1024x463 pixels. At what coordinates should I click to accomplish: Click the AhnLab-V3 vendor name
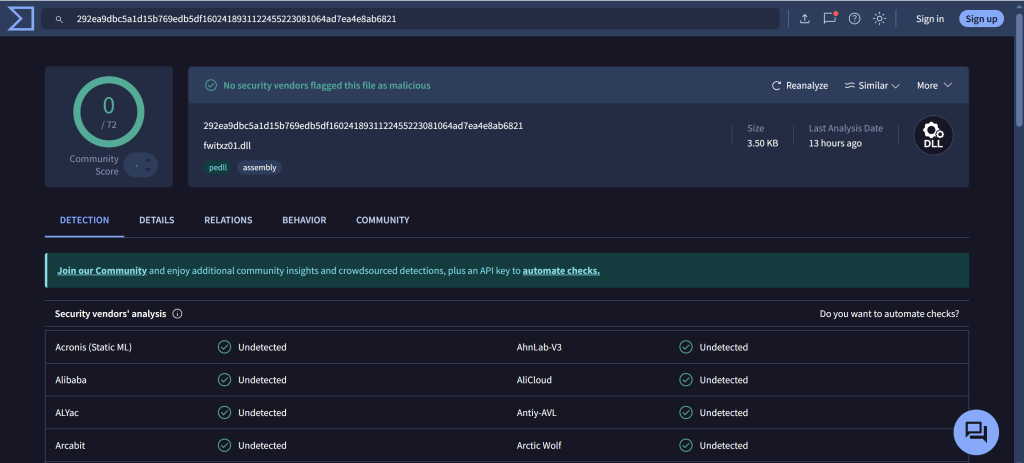click(x=539, y=347)
